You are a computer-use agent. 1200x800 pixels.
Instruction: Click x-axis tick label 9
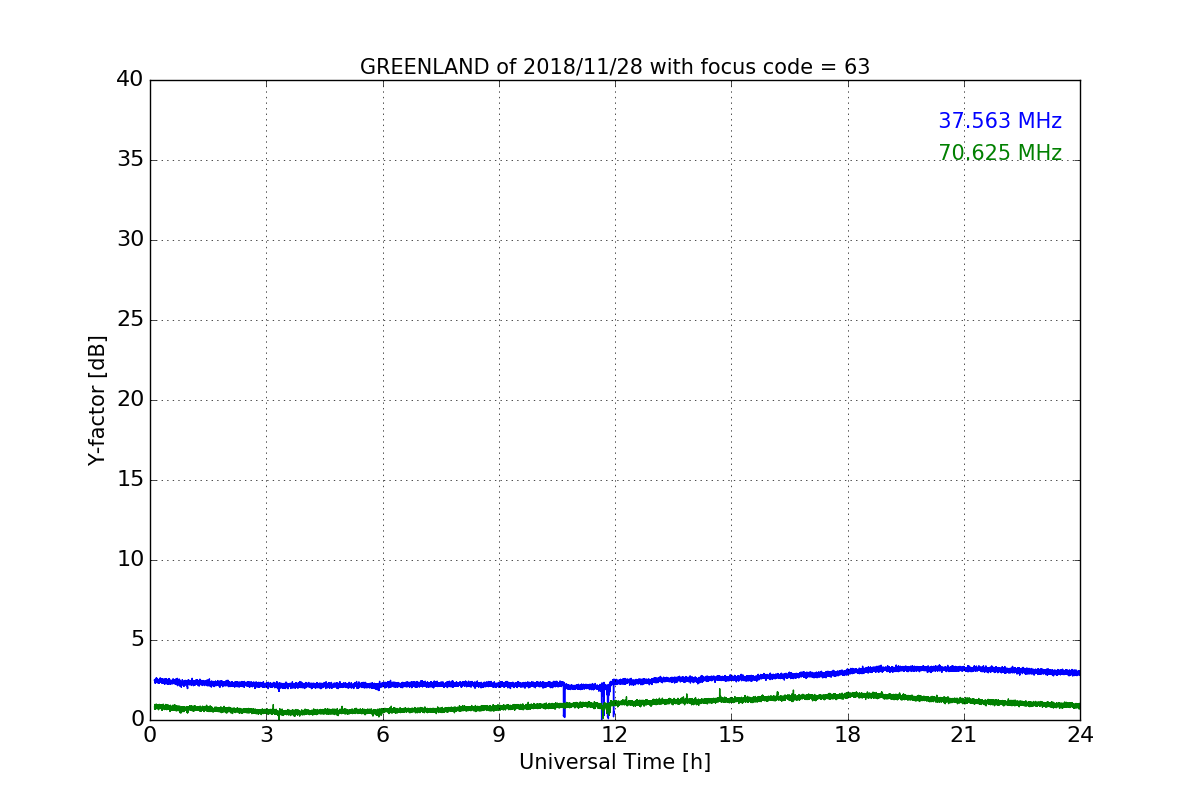499,734
